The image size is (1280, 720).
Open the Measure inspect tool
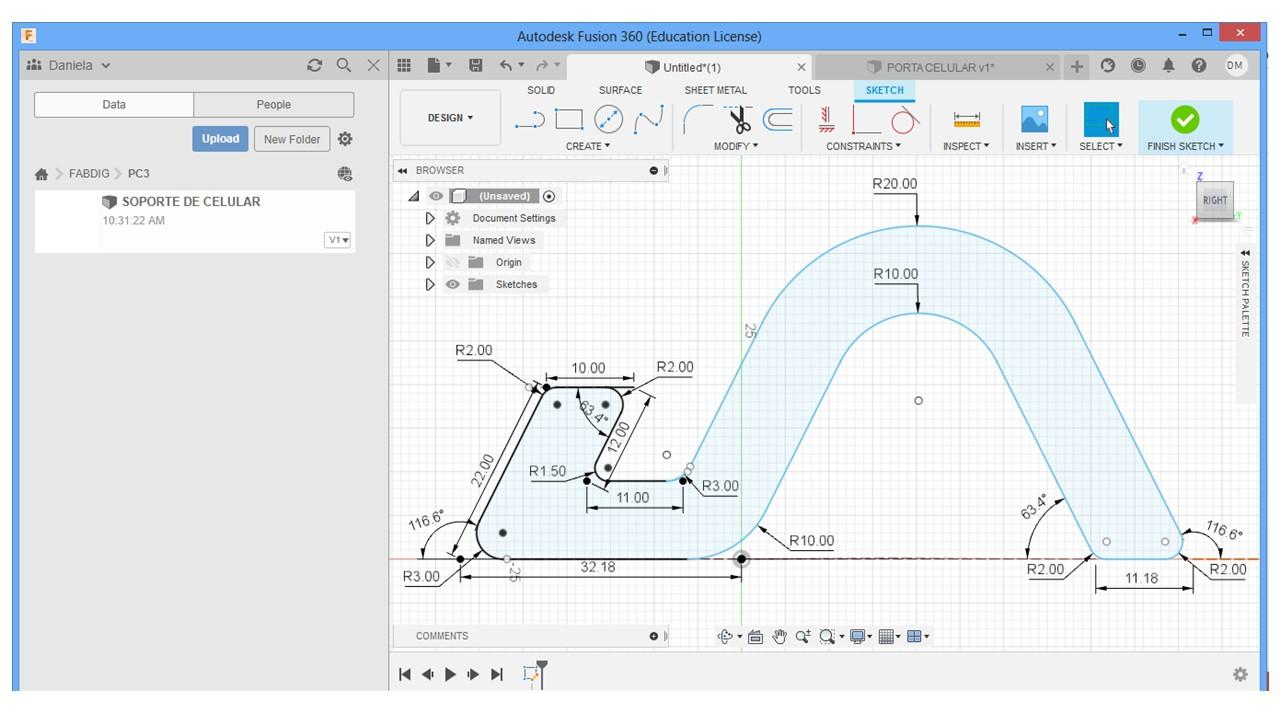point(967,120)
